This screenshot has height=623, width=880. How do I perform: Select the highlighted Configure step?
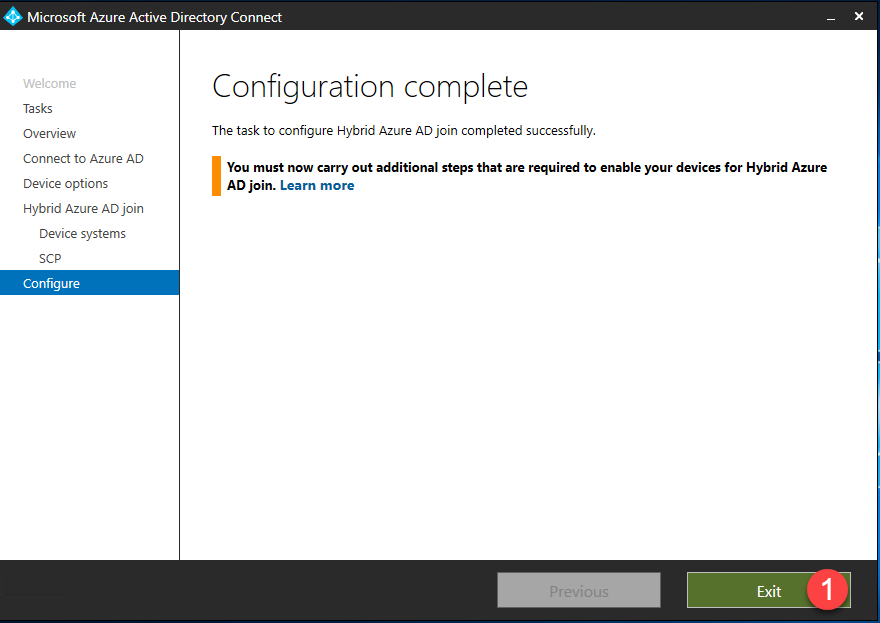(x=51, y=284)
